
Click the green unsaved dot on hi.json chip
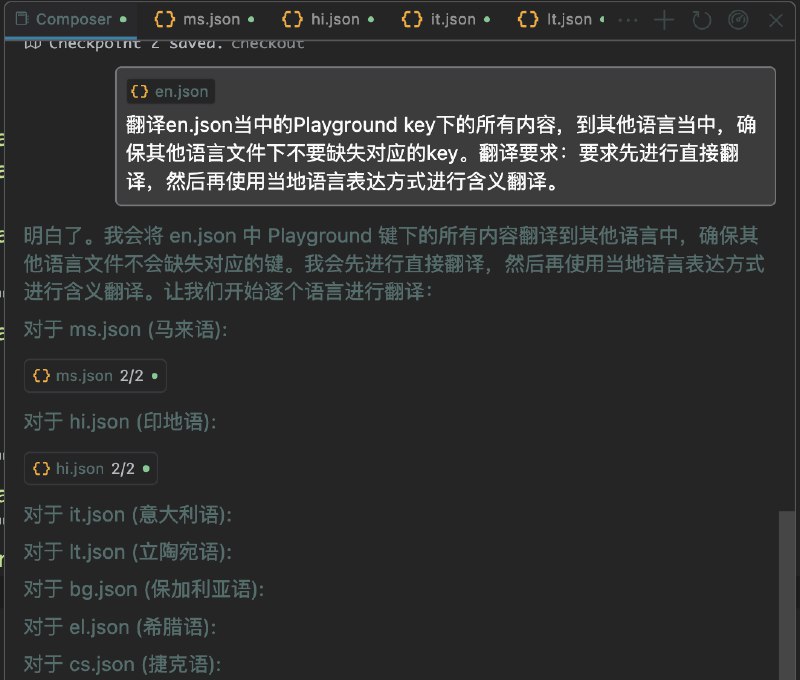coord(146,468)
